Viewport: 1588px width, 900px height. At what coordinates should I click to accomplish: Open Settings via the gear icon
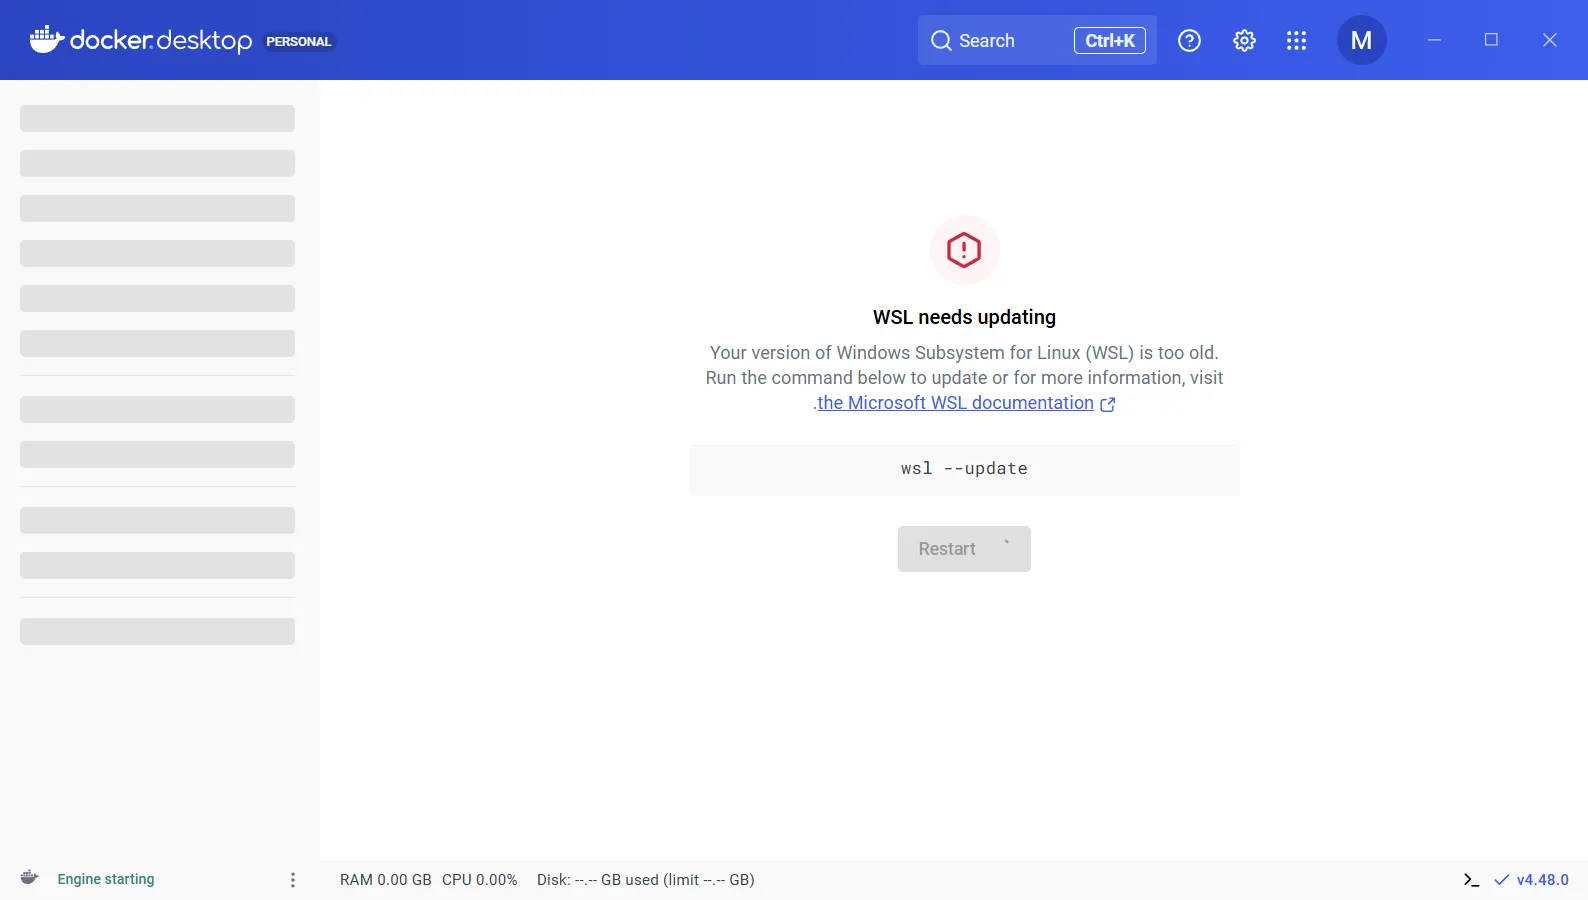coord(1244,41)
